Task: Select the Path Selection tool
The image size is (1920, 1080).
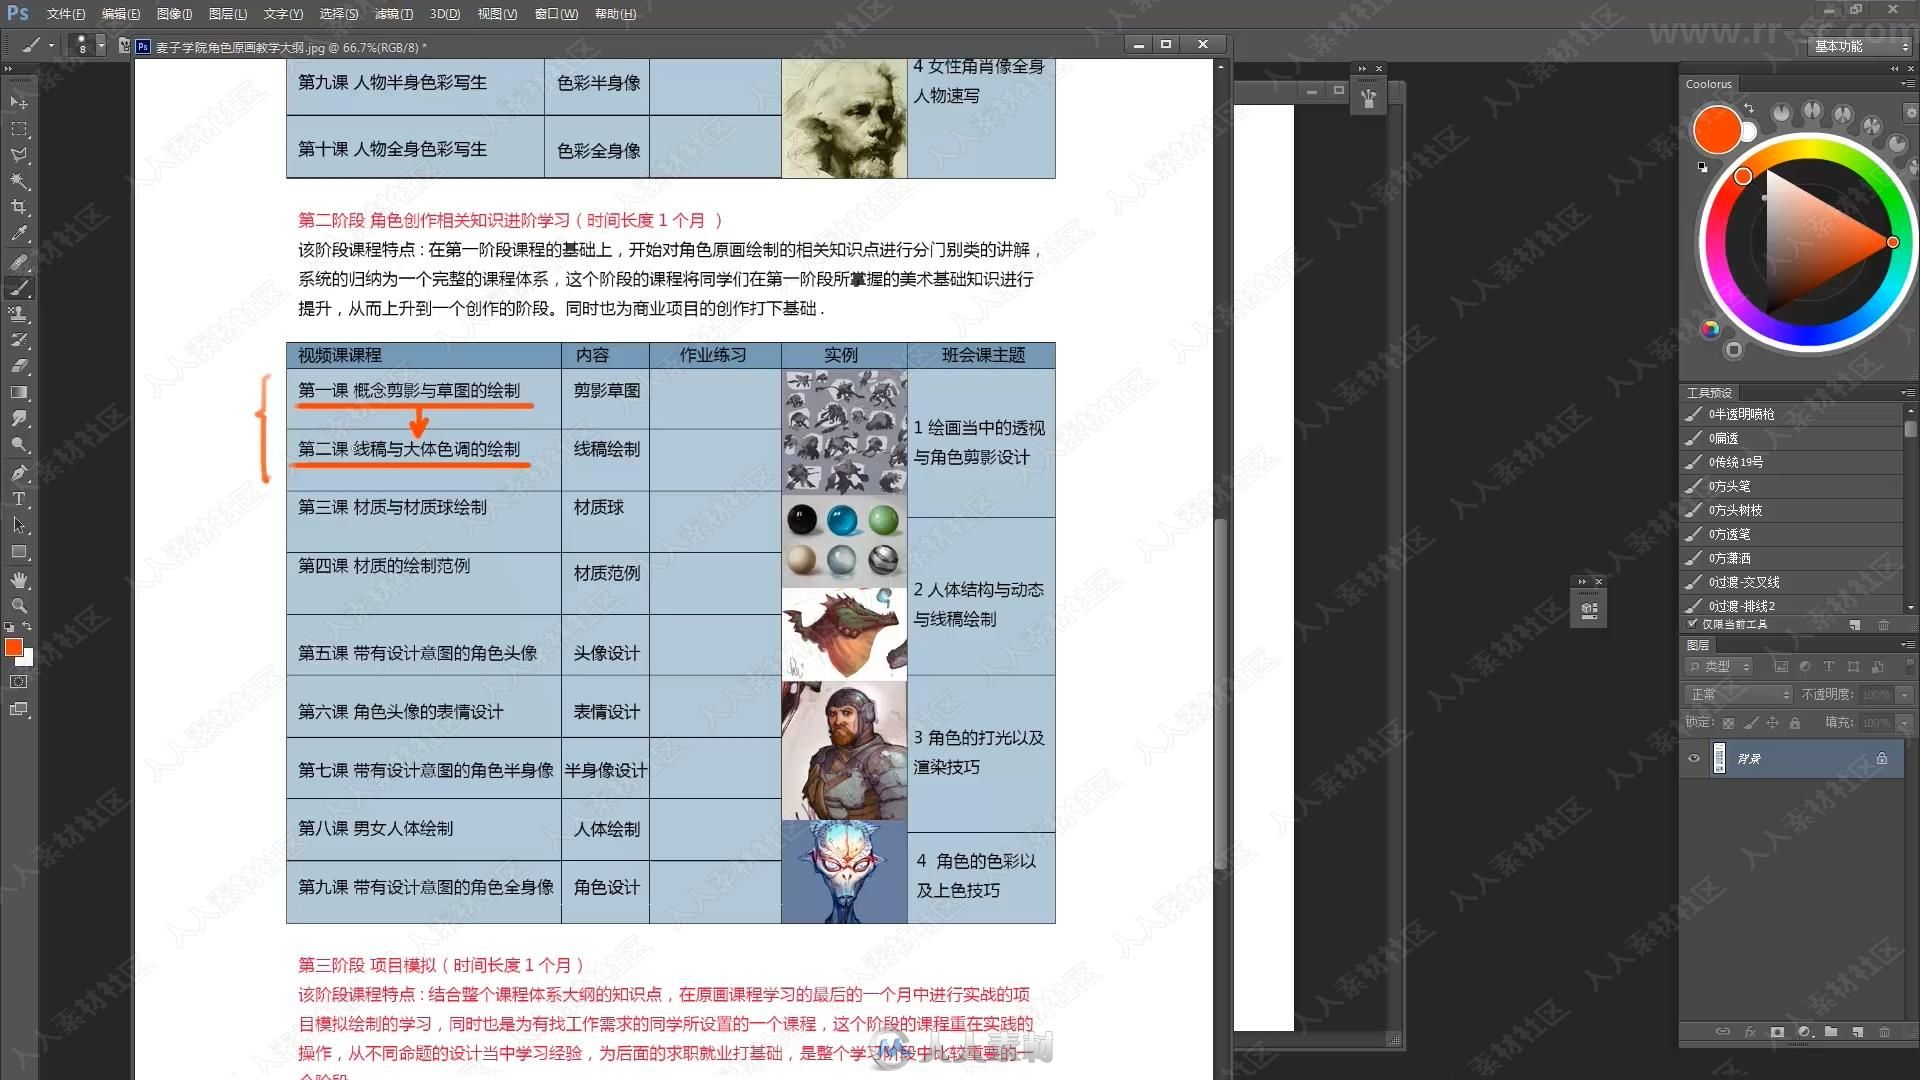Action: [18, 525]
